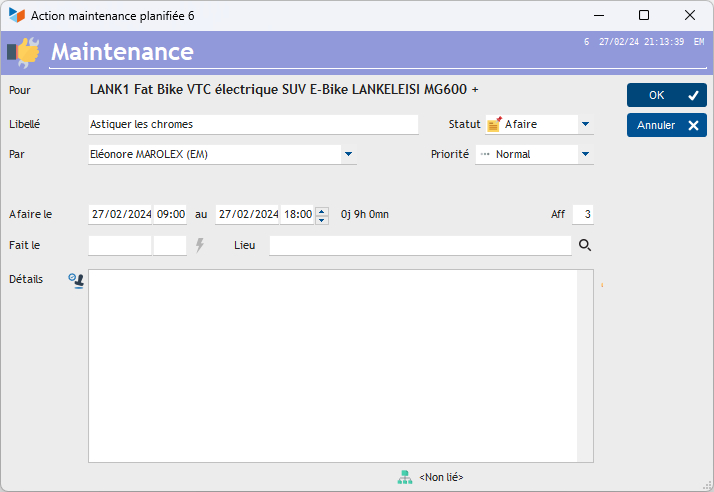Click the Lieu input field
Screen dimensions: 714x492
coord(420,245)
